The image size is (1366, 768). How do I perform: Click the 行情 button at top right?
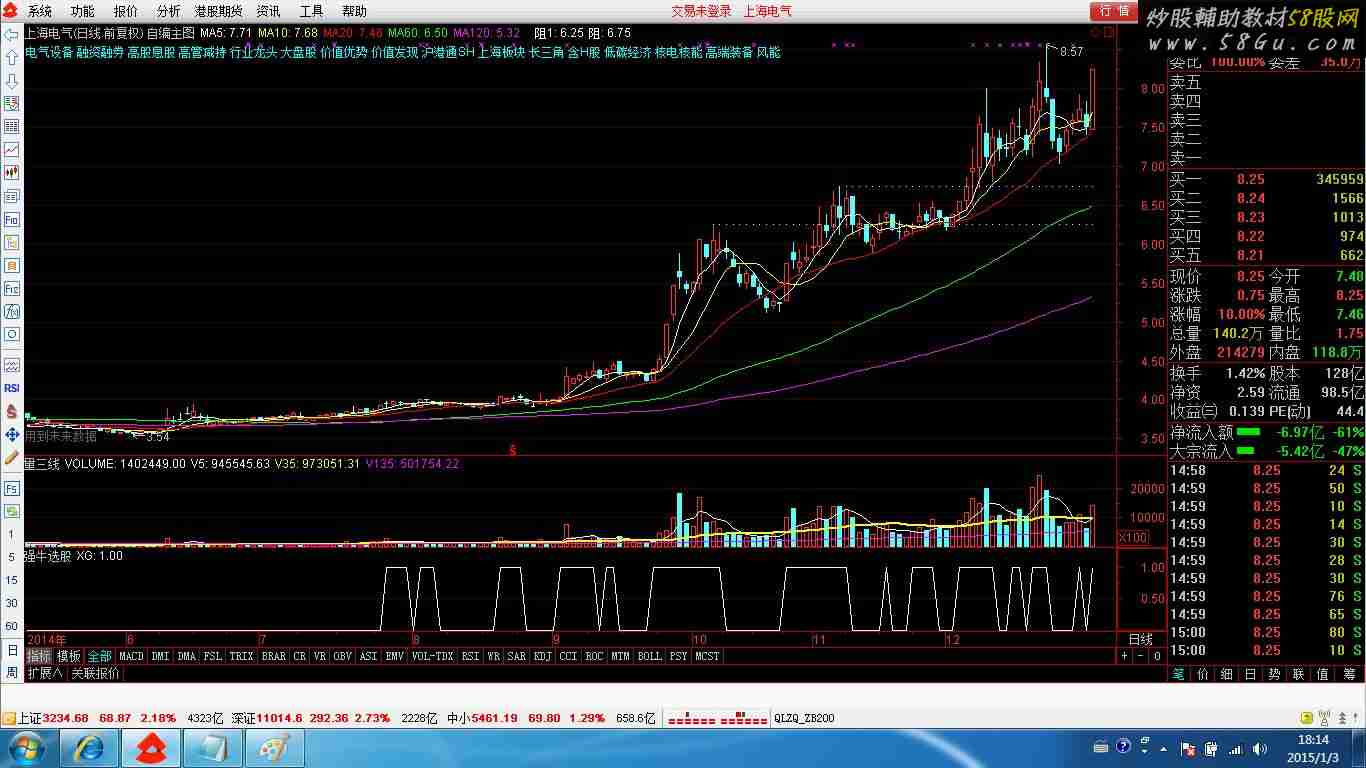(x=1114, y=11)
